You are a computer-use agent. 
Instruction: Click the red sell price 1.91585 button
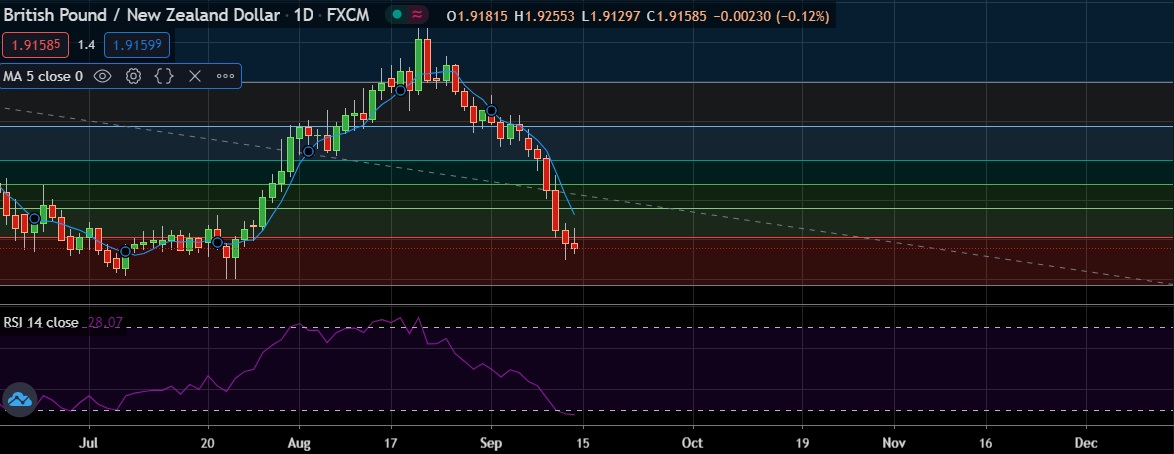point(35,45)
